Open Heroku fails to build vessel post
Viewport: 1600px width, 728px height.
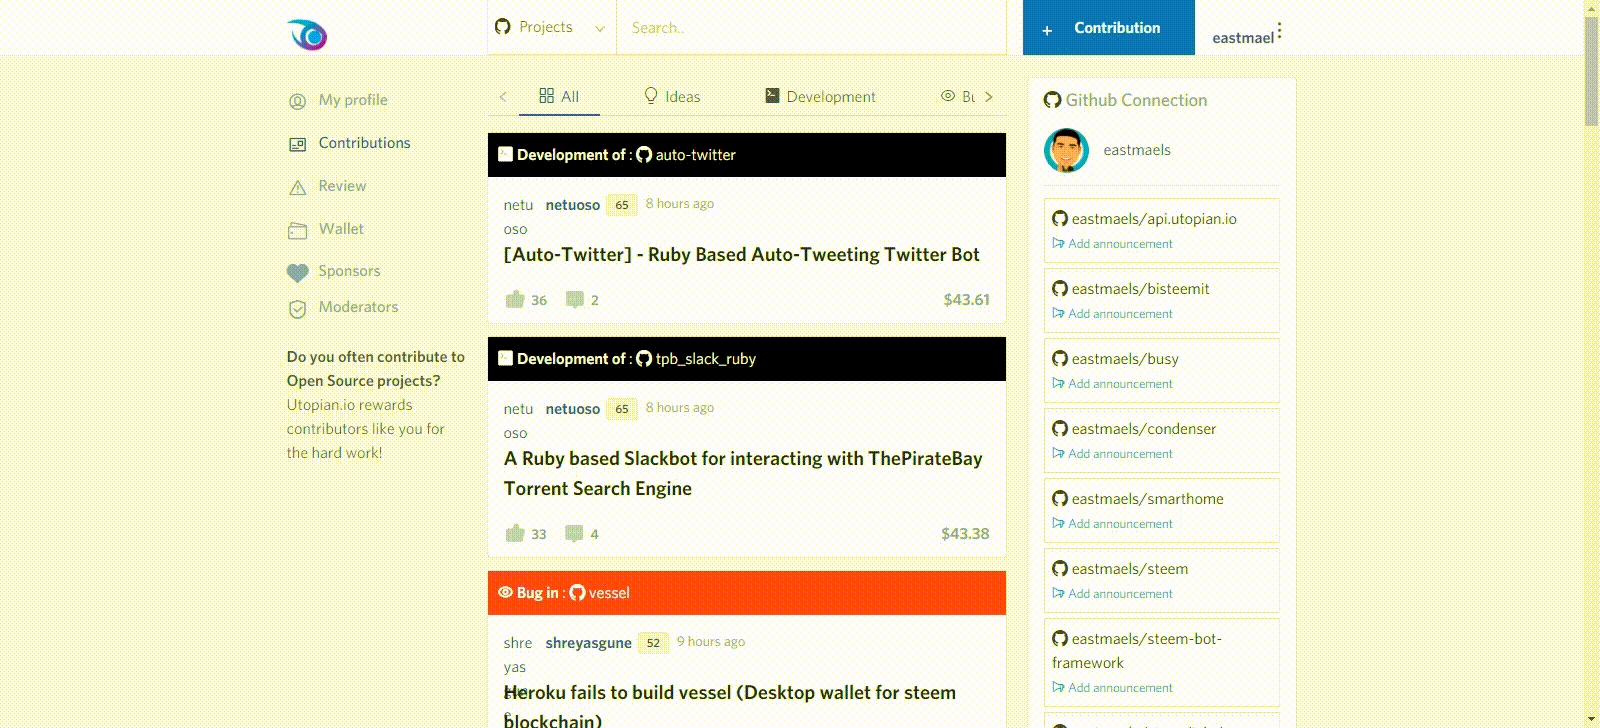pyautogui.click(x=730, y=706)
